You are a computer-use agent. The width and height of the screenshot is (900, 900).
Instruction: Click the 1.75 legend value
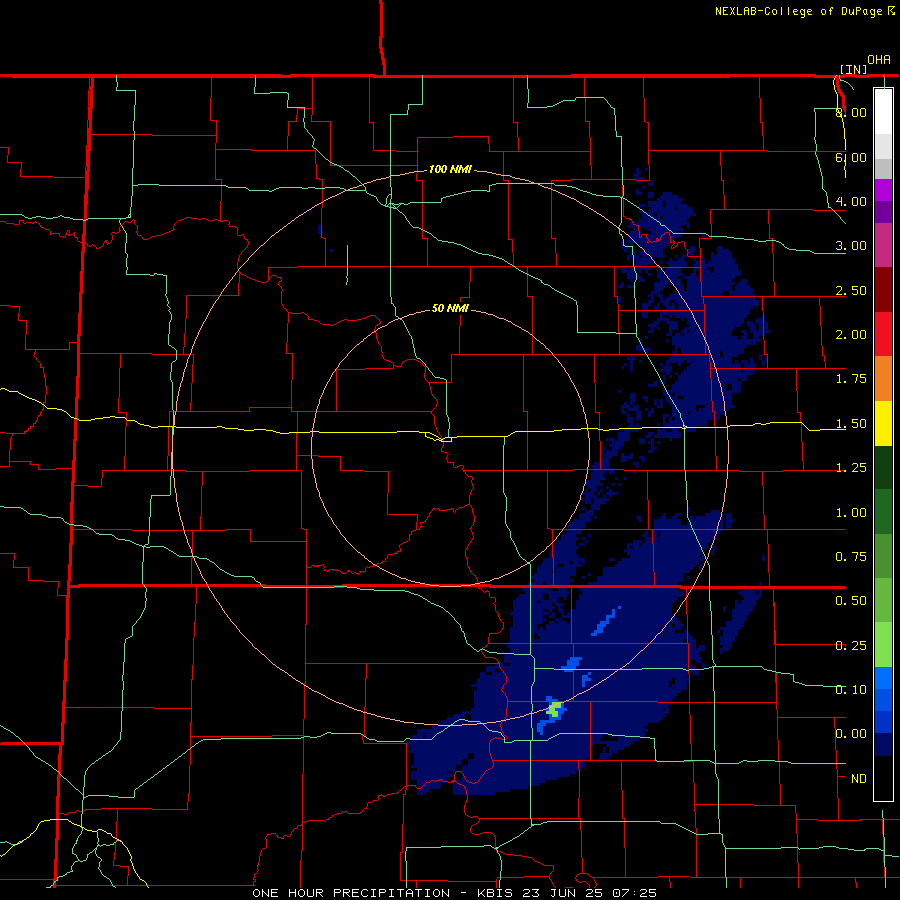point(851,379)
